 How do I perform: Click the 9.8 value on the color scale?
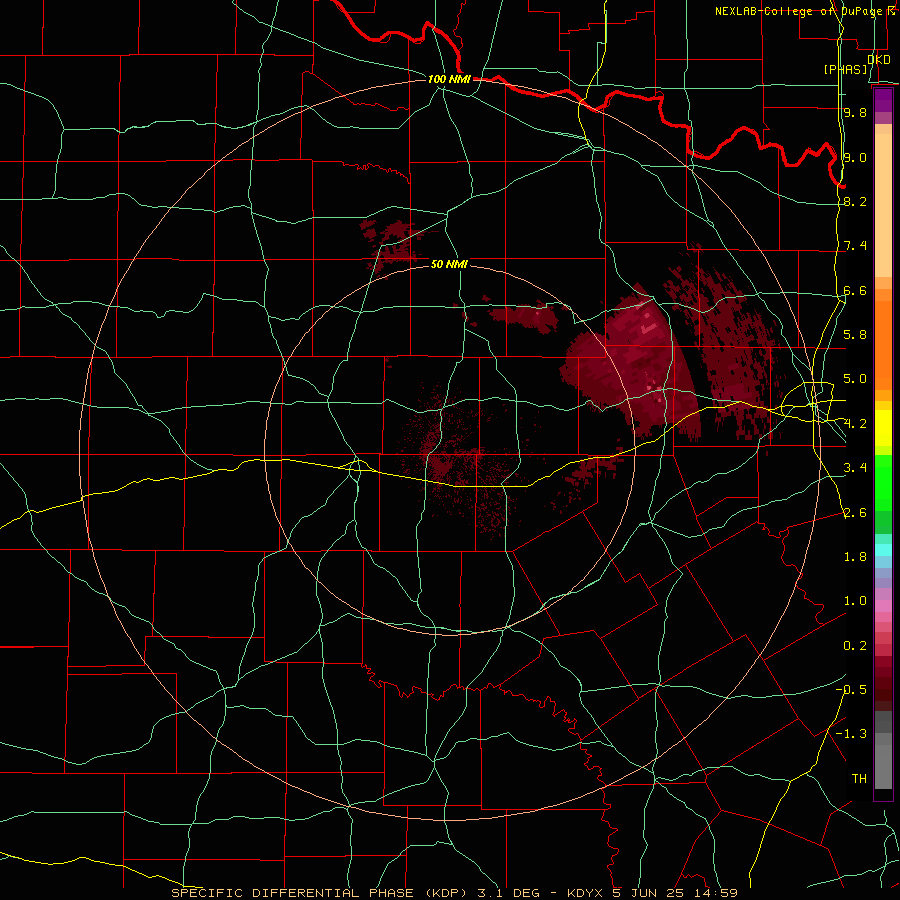(855, 112)
